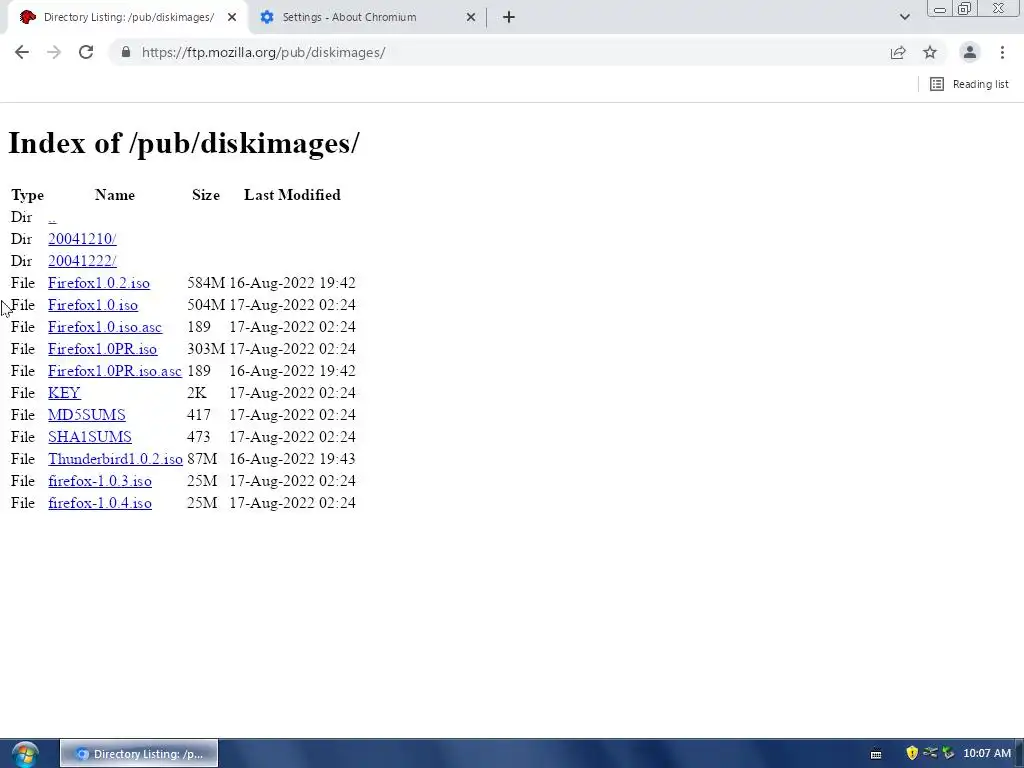Download Thunderbird1.0.2.iso
1024x768 pixels.
(x=116, y=459)
